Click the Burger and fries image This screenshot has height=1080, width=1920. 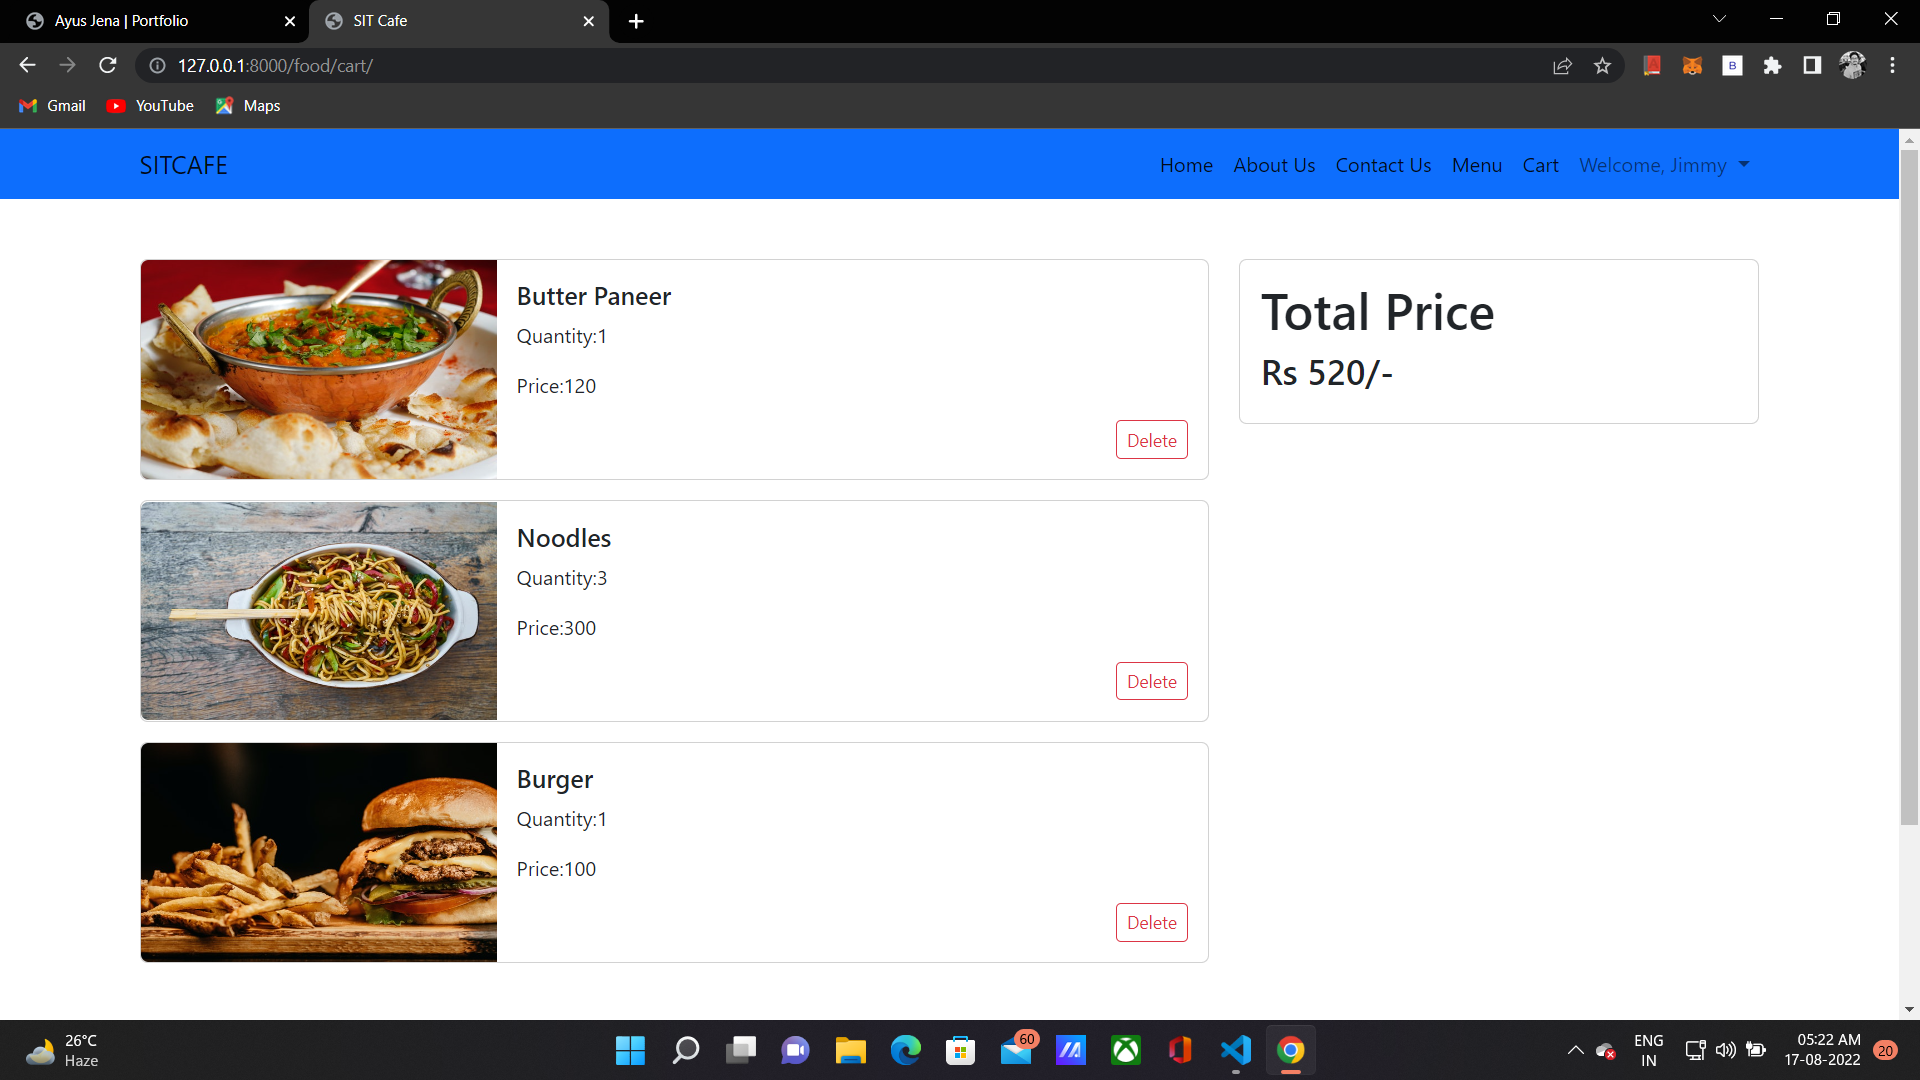click(319, 852)
